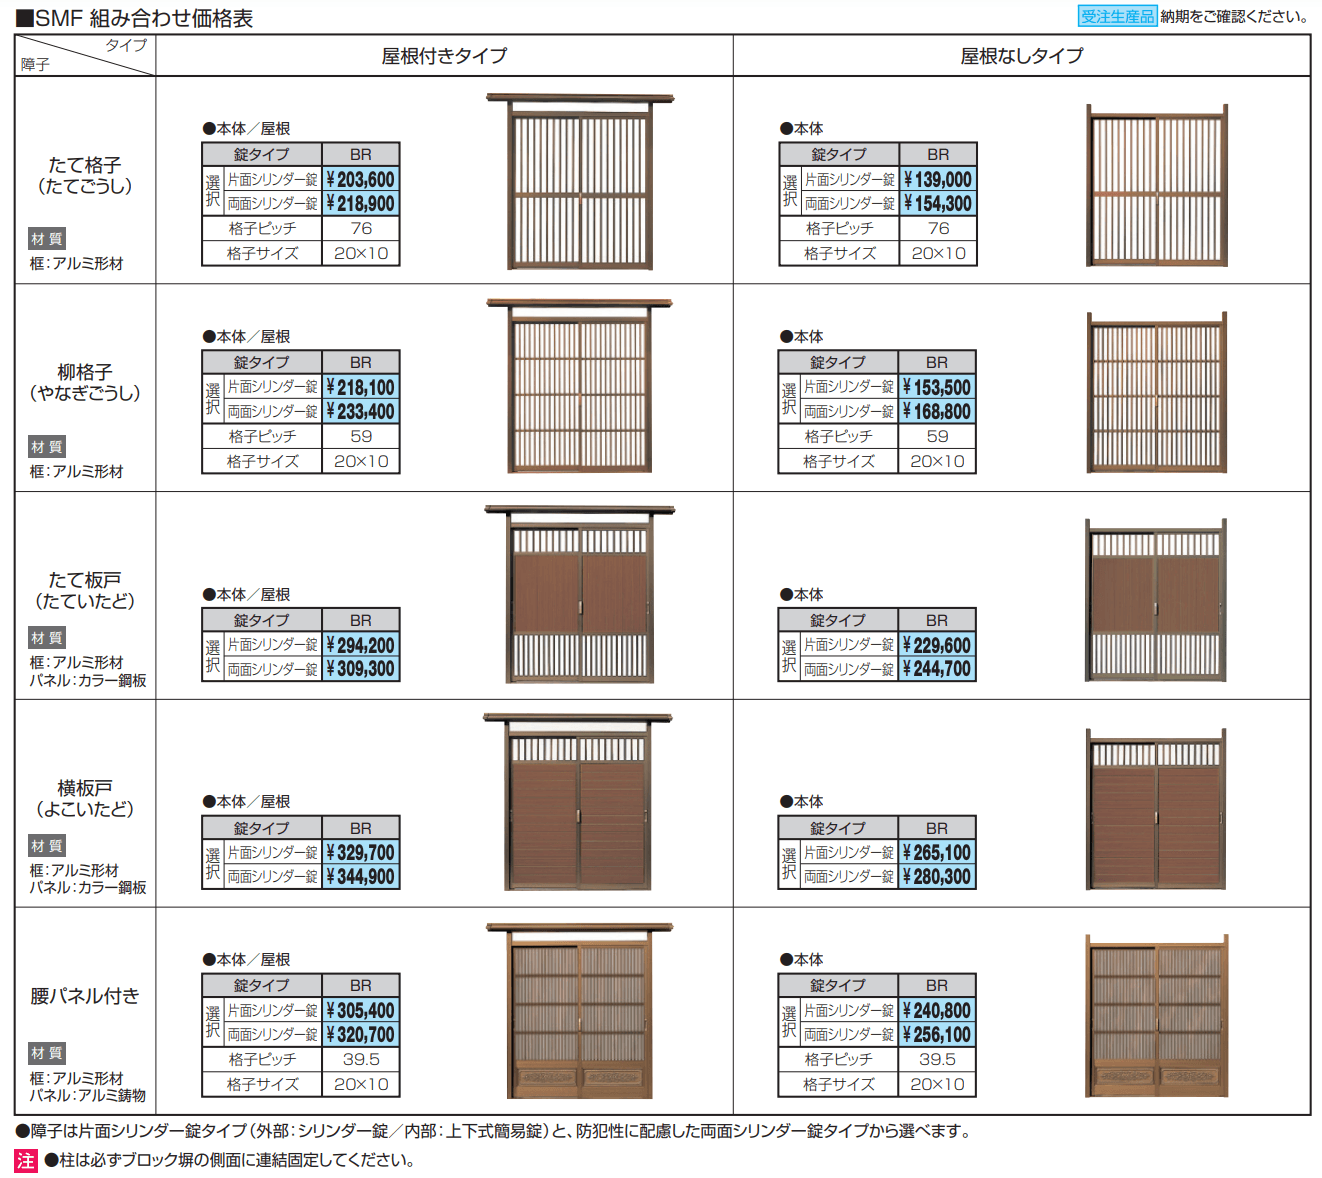Click the SMF 組み合わせ価格表 title
This screenshot has width=1322, height=1178.
click(x=144, y=18)
